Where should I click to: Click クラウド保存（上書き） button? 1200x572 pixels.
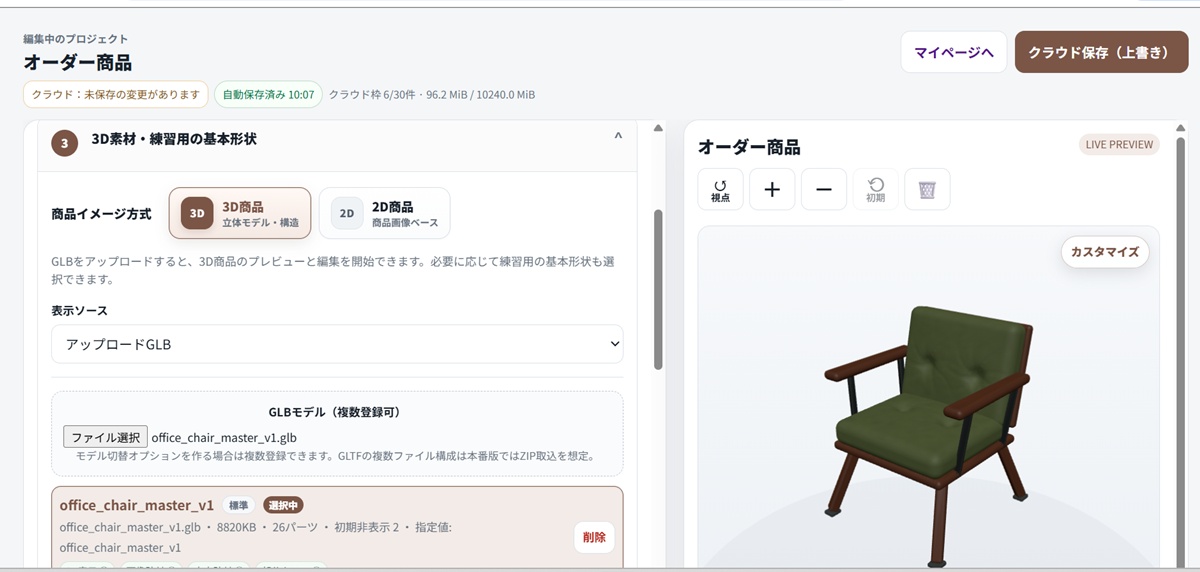pos(1101,52)
